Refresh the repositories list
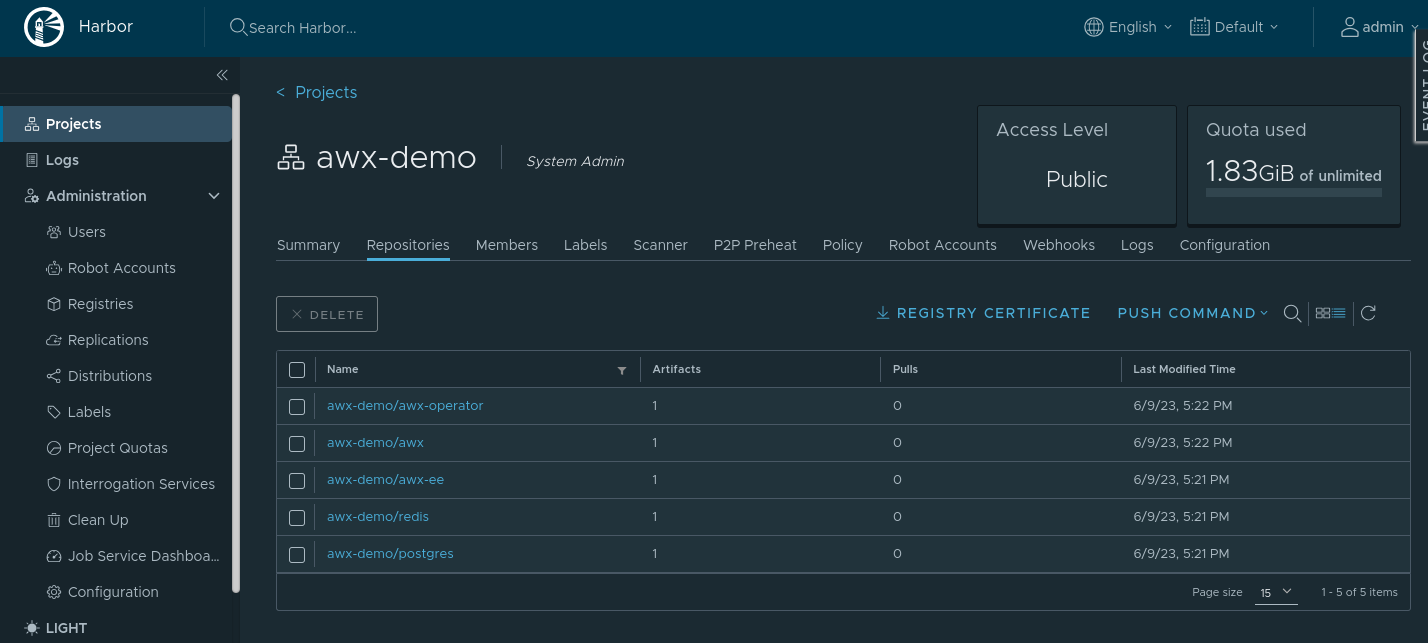 (x=1368, y=314)
